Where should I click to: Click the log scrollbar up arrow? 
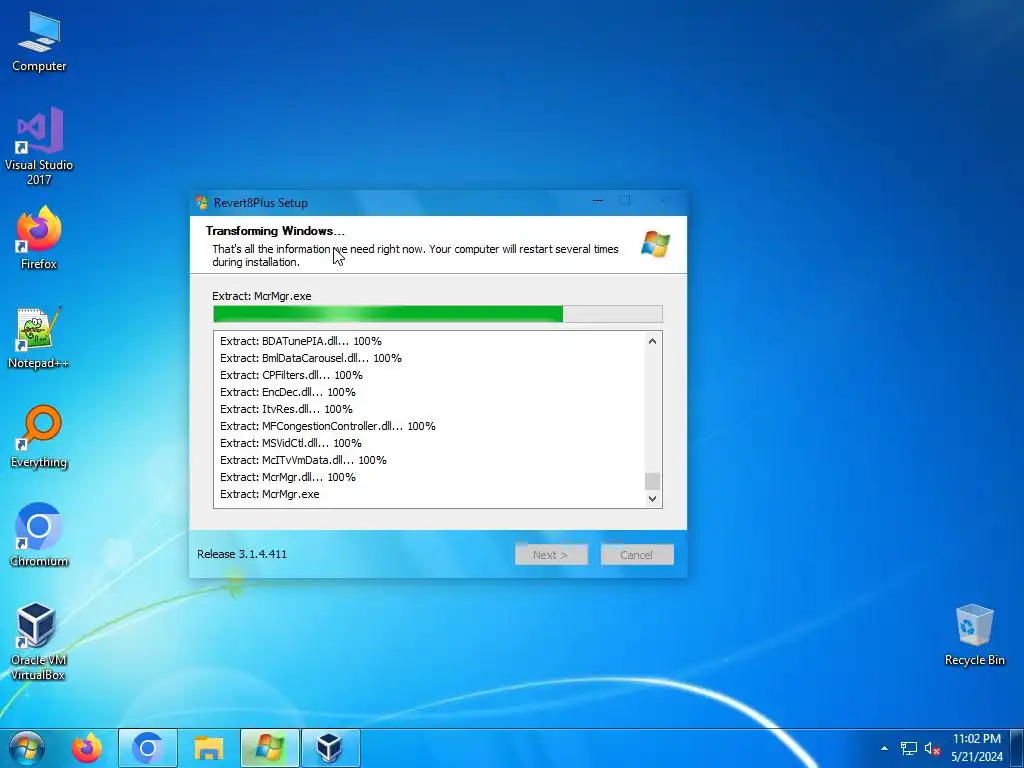pyautogui.click(x=652, y=341)
